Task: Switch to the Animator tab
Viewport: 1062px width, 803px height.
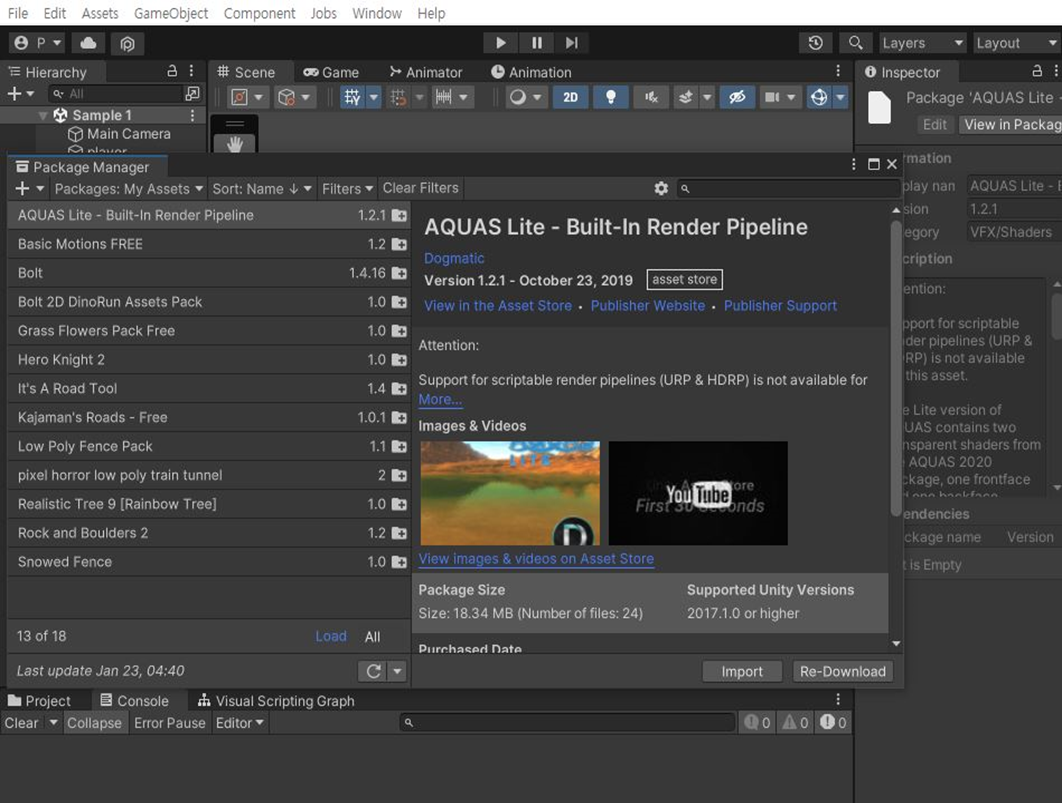Action: pos(426,72)
